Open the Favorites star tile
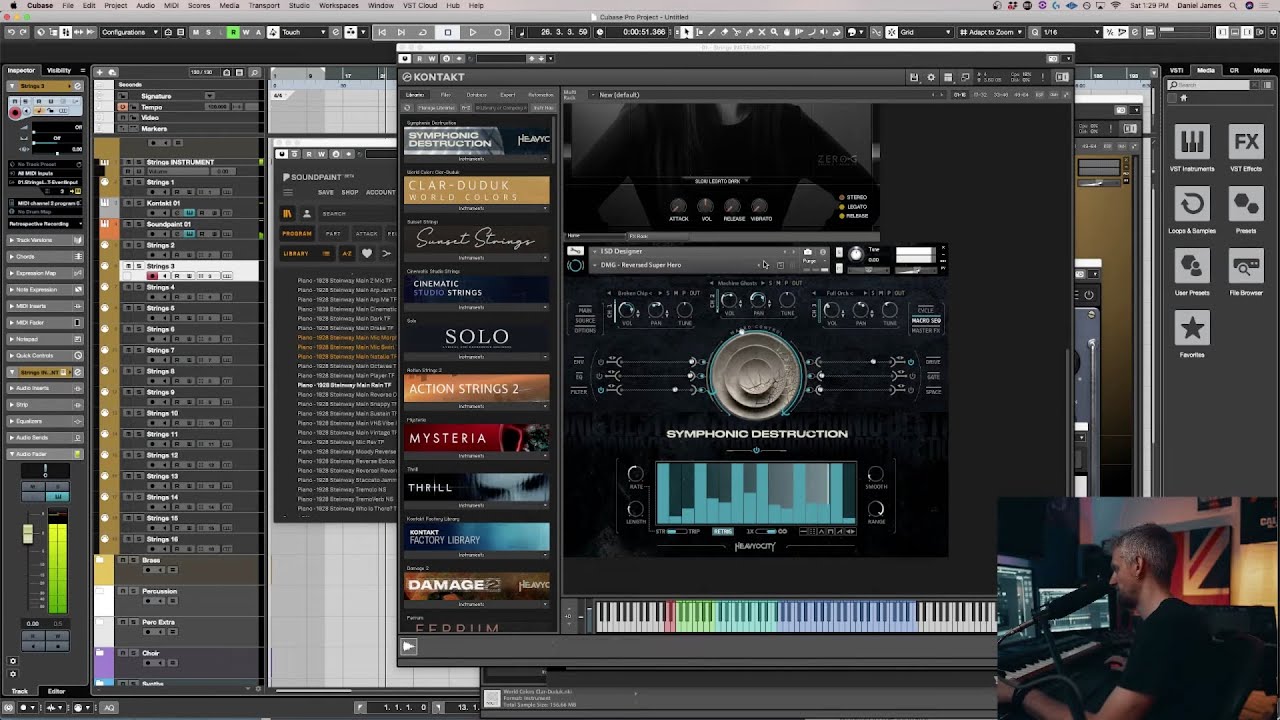 1192,328
